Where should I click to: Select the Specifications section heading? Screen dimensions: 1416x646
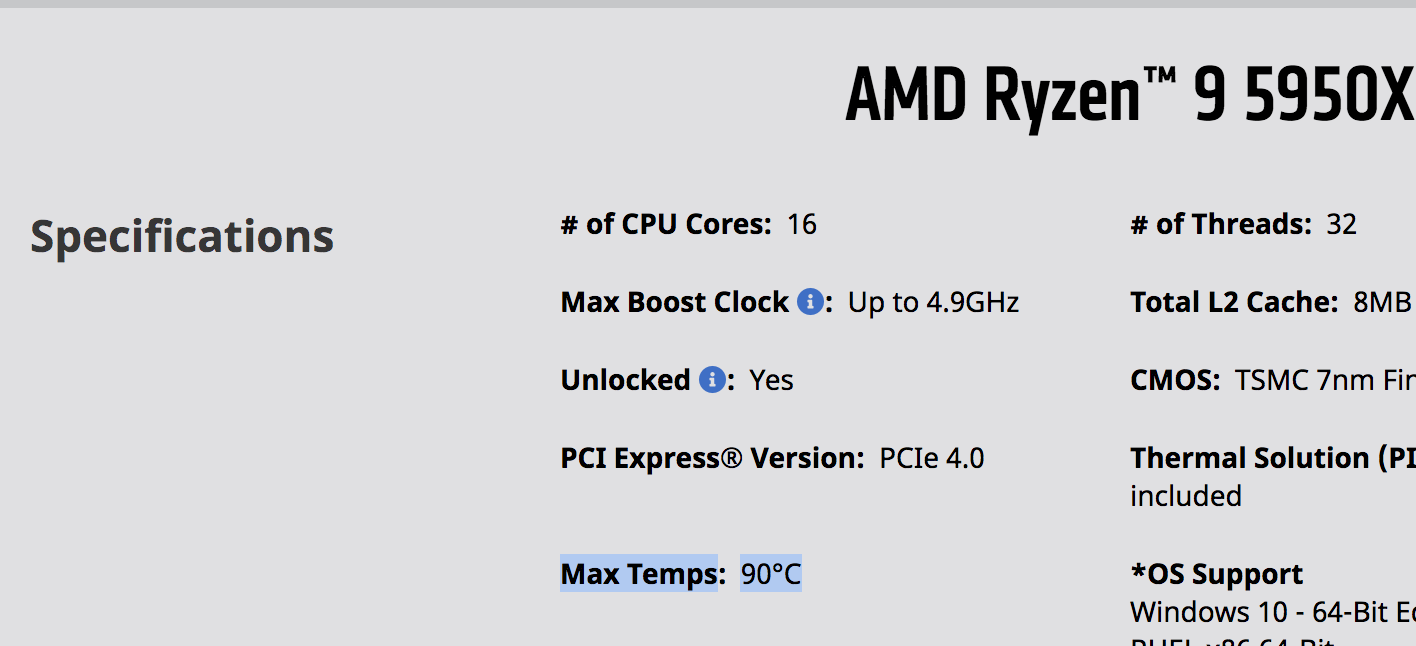(182, 236)
